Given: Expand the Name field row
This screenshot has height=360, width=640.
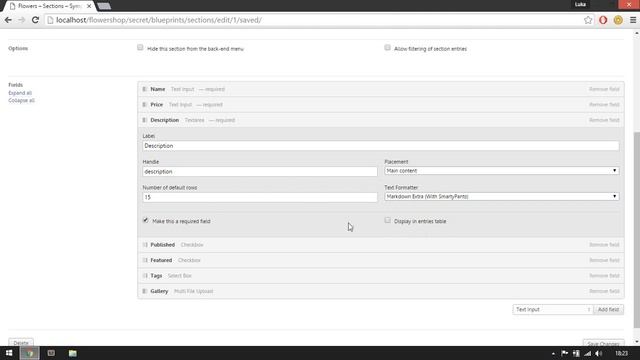Looking at the screenshot, I should click(380, 89).
